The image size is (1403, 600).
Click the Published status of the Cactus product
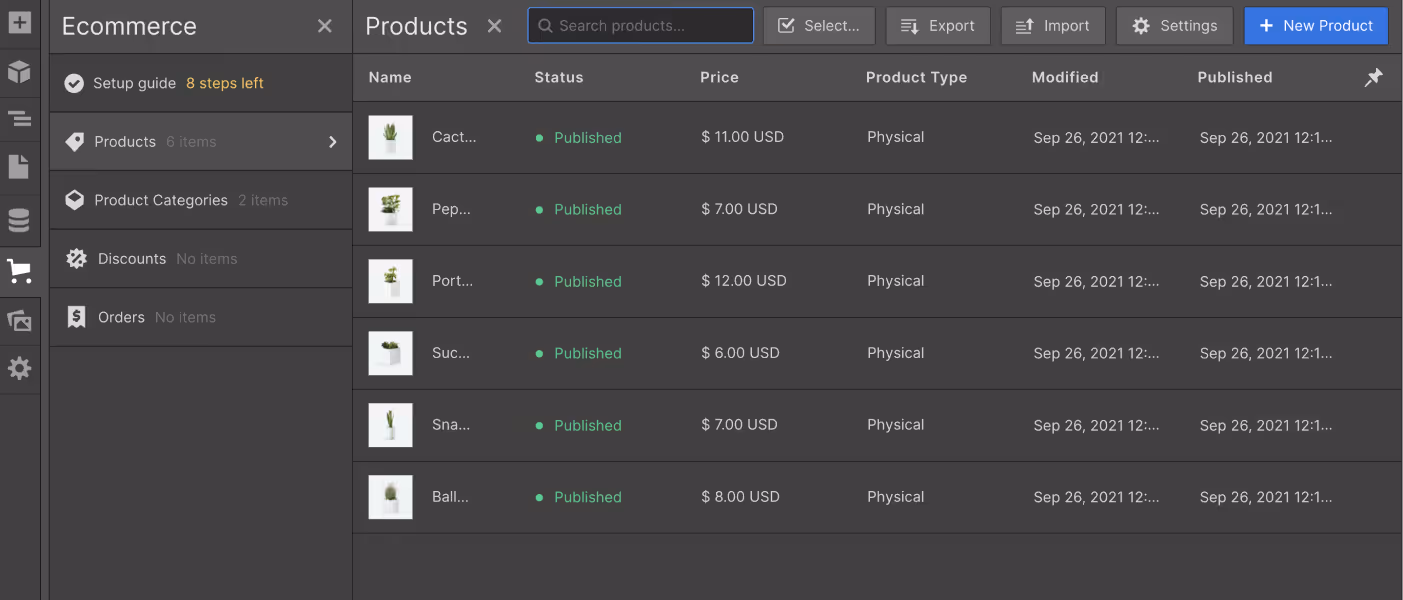coord(587,137)
